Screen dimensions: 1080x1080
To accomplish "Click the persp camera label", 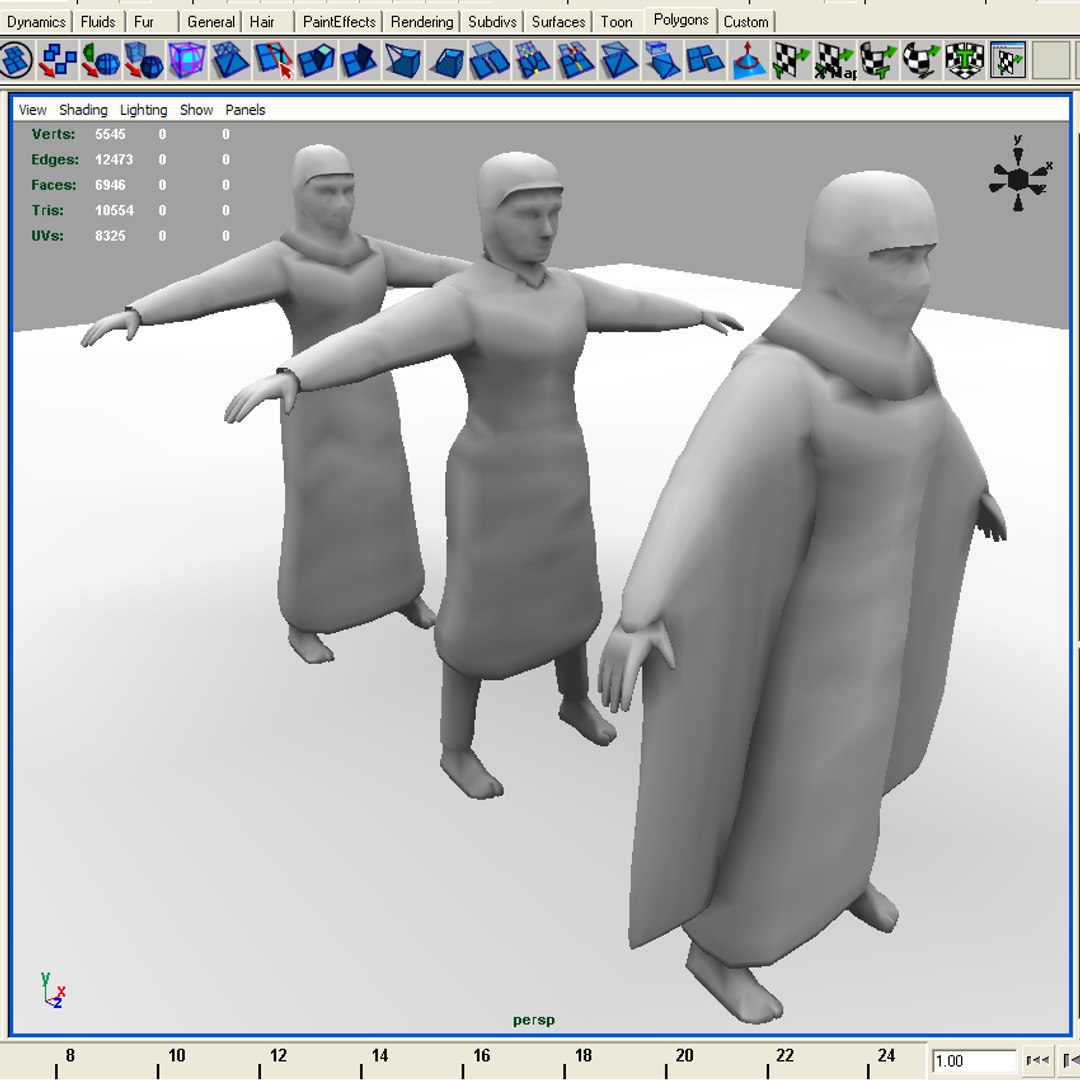I will 534,1020.
